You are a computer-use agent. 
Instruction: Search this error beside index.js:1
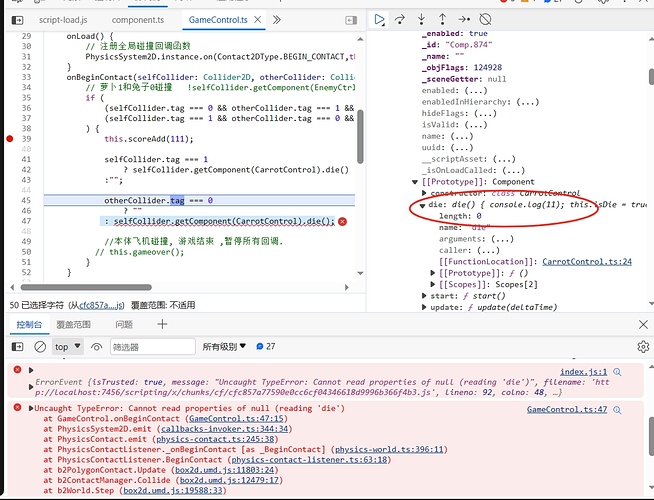coord(618,372)
